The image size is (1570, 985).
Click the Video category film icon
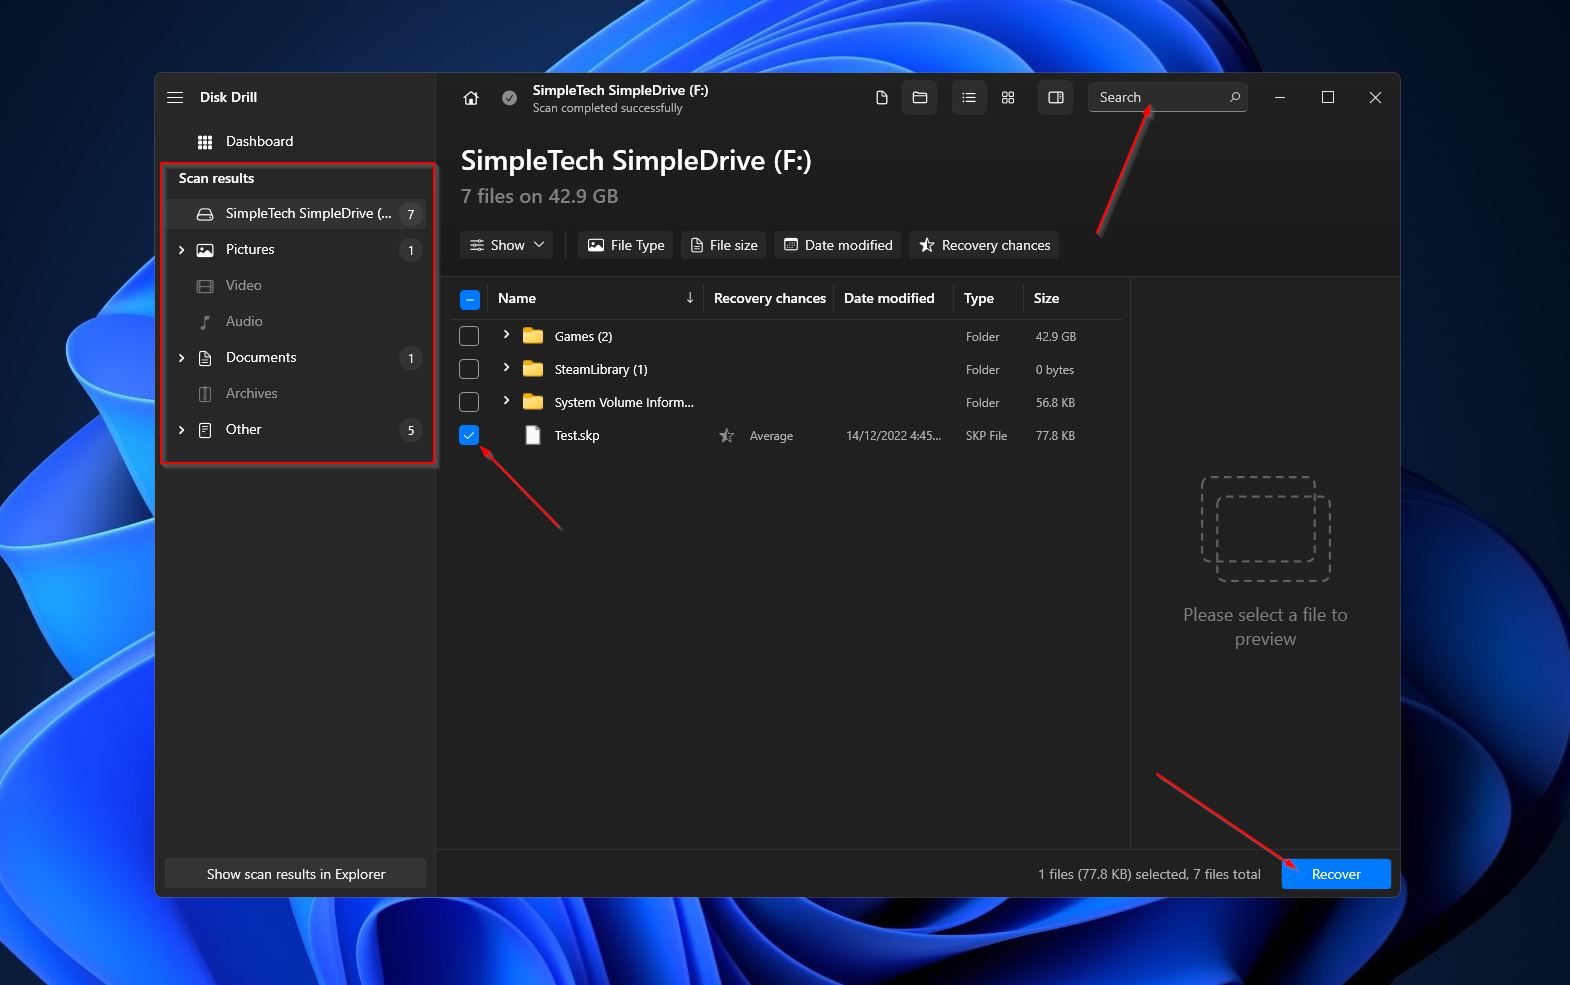pyautogui.click(x=205, y=286)
